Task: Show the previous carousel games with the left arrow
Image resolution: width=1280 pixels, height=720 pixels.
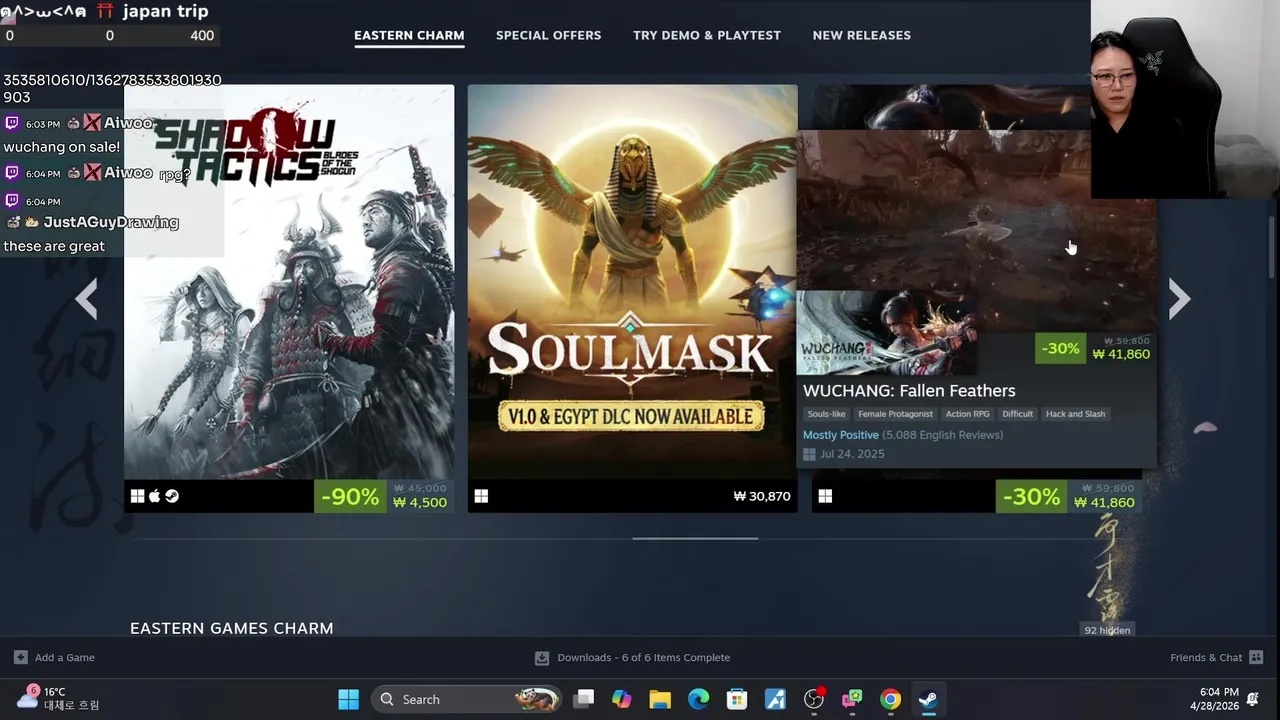Action: coord(87,299)
